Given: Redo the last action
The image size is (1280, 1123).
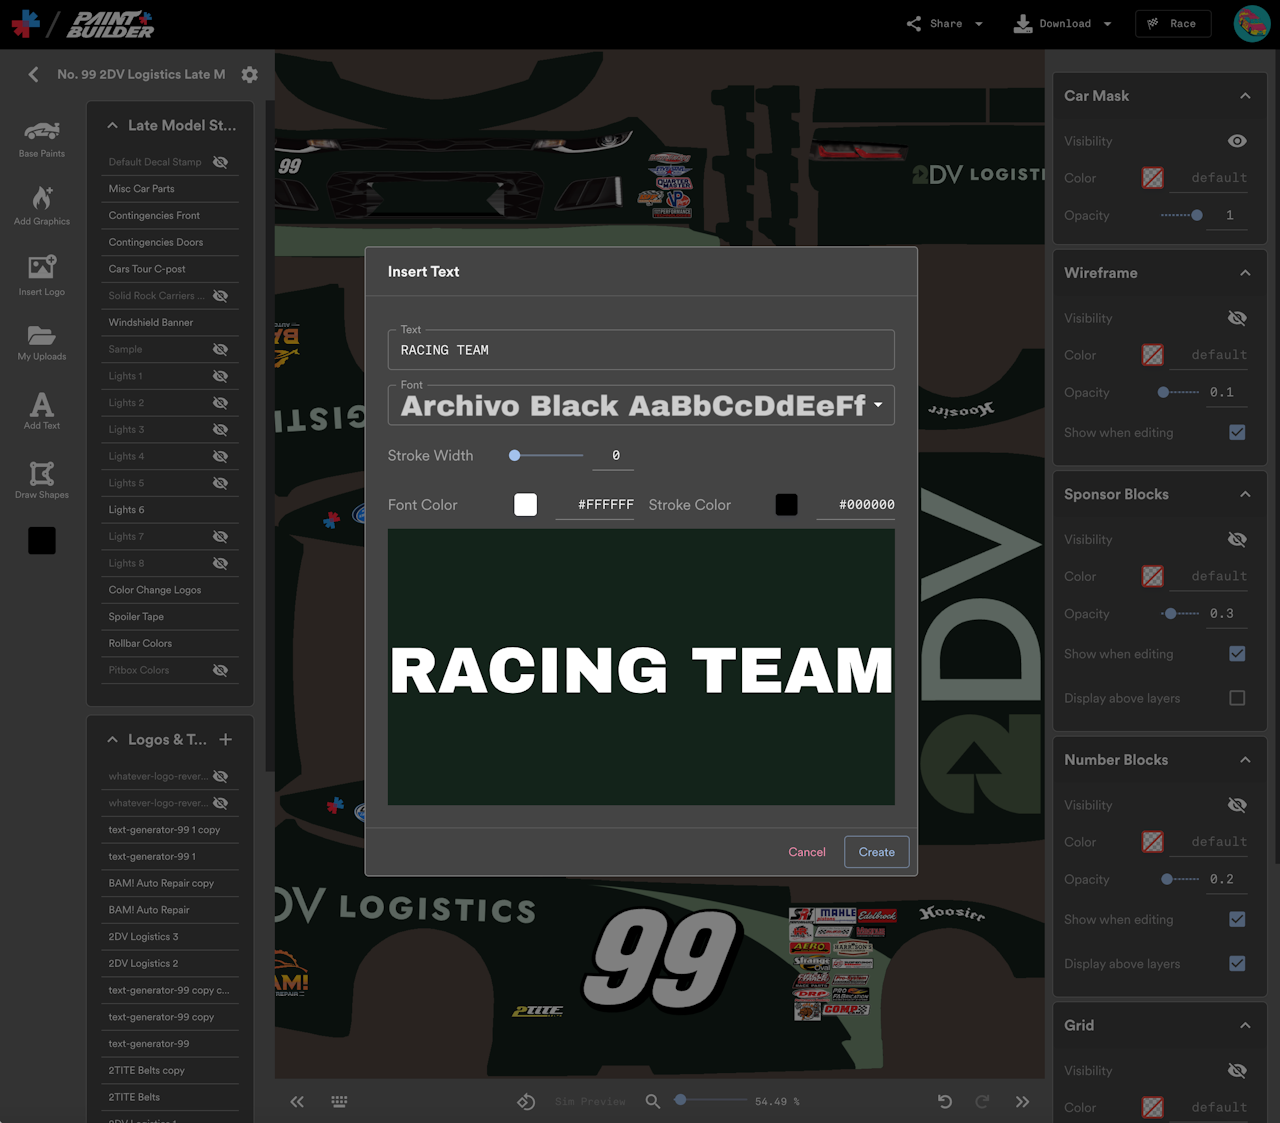Looking at the screenshot, I should click(982, 1101).
